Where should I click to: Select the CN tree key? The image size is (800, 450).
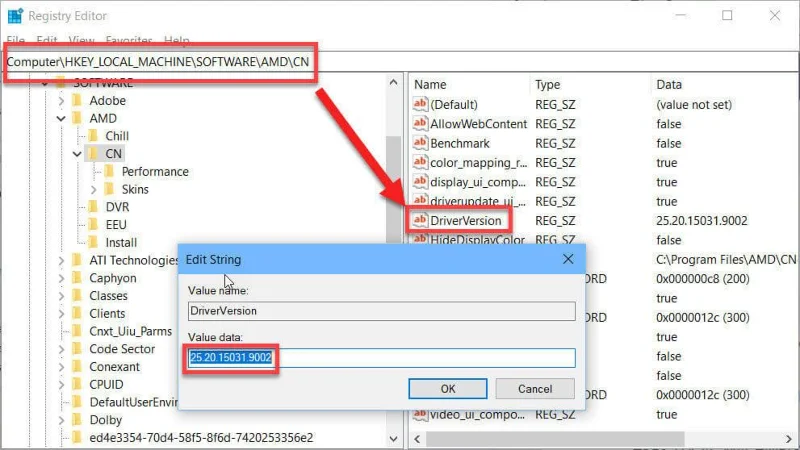tap(113, 154)
